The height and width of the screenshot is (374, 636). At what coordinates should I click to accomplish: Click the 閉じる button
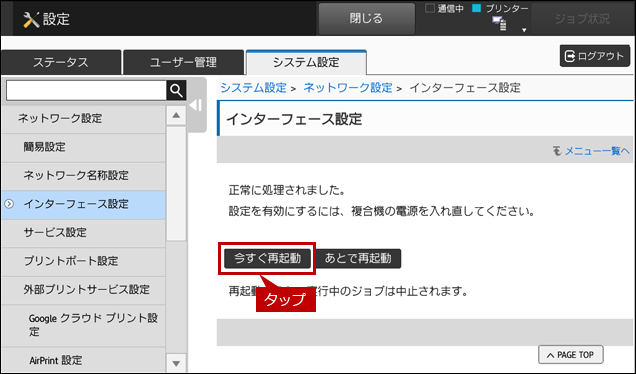tap(366, 19)
